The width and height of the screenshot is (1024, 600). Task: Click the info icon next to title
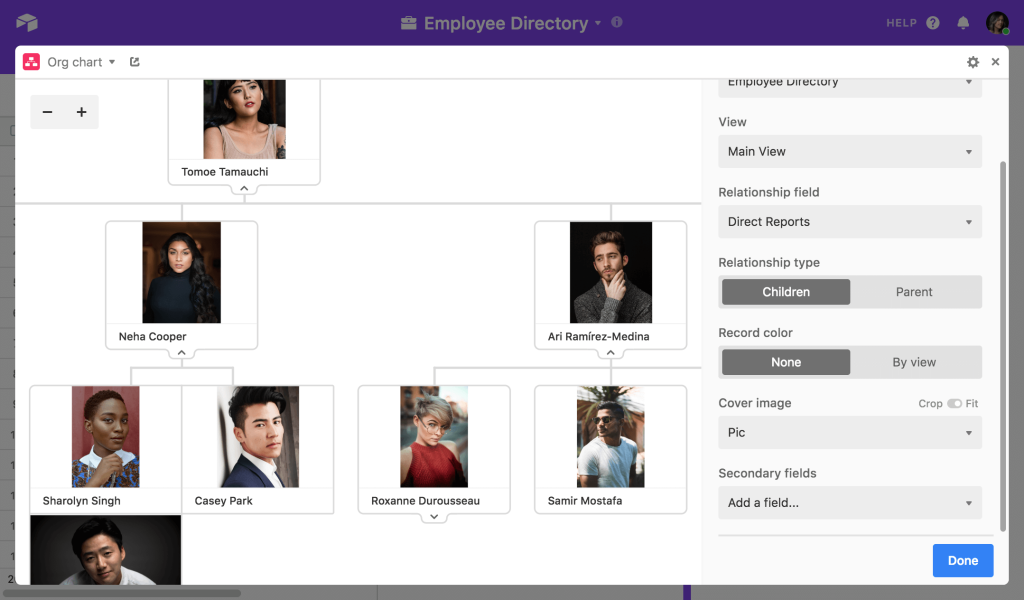point(616,22)
